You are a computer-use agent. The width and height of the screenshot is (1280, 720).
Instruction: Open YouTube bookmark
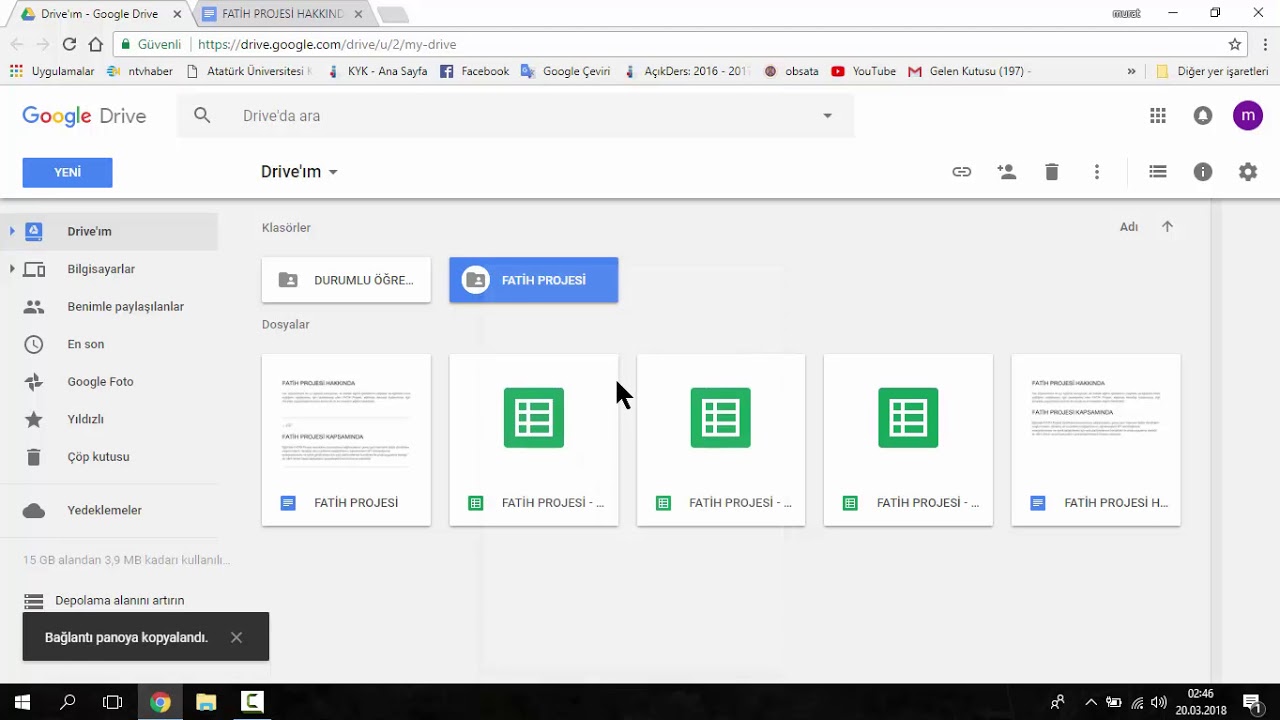[863, 71]
